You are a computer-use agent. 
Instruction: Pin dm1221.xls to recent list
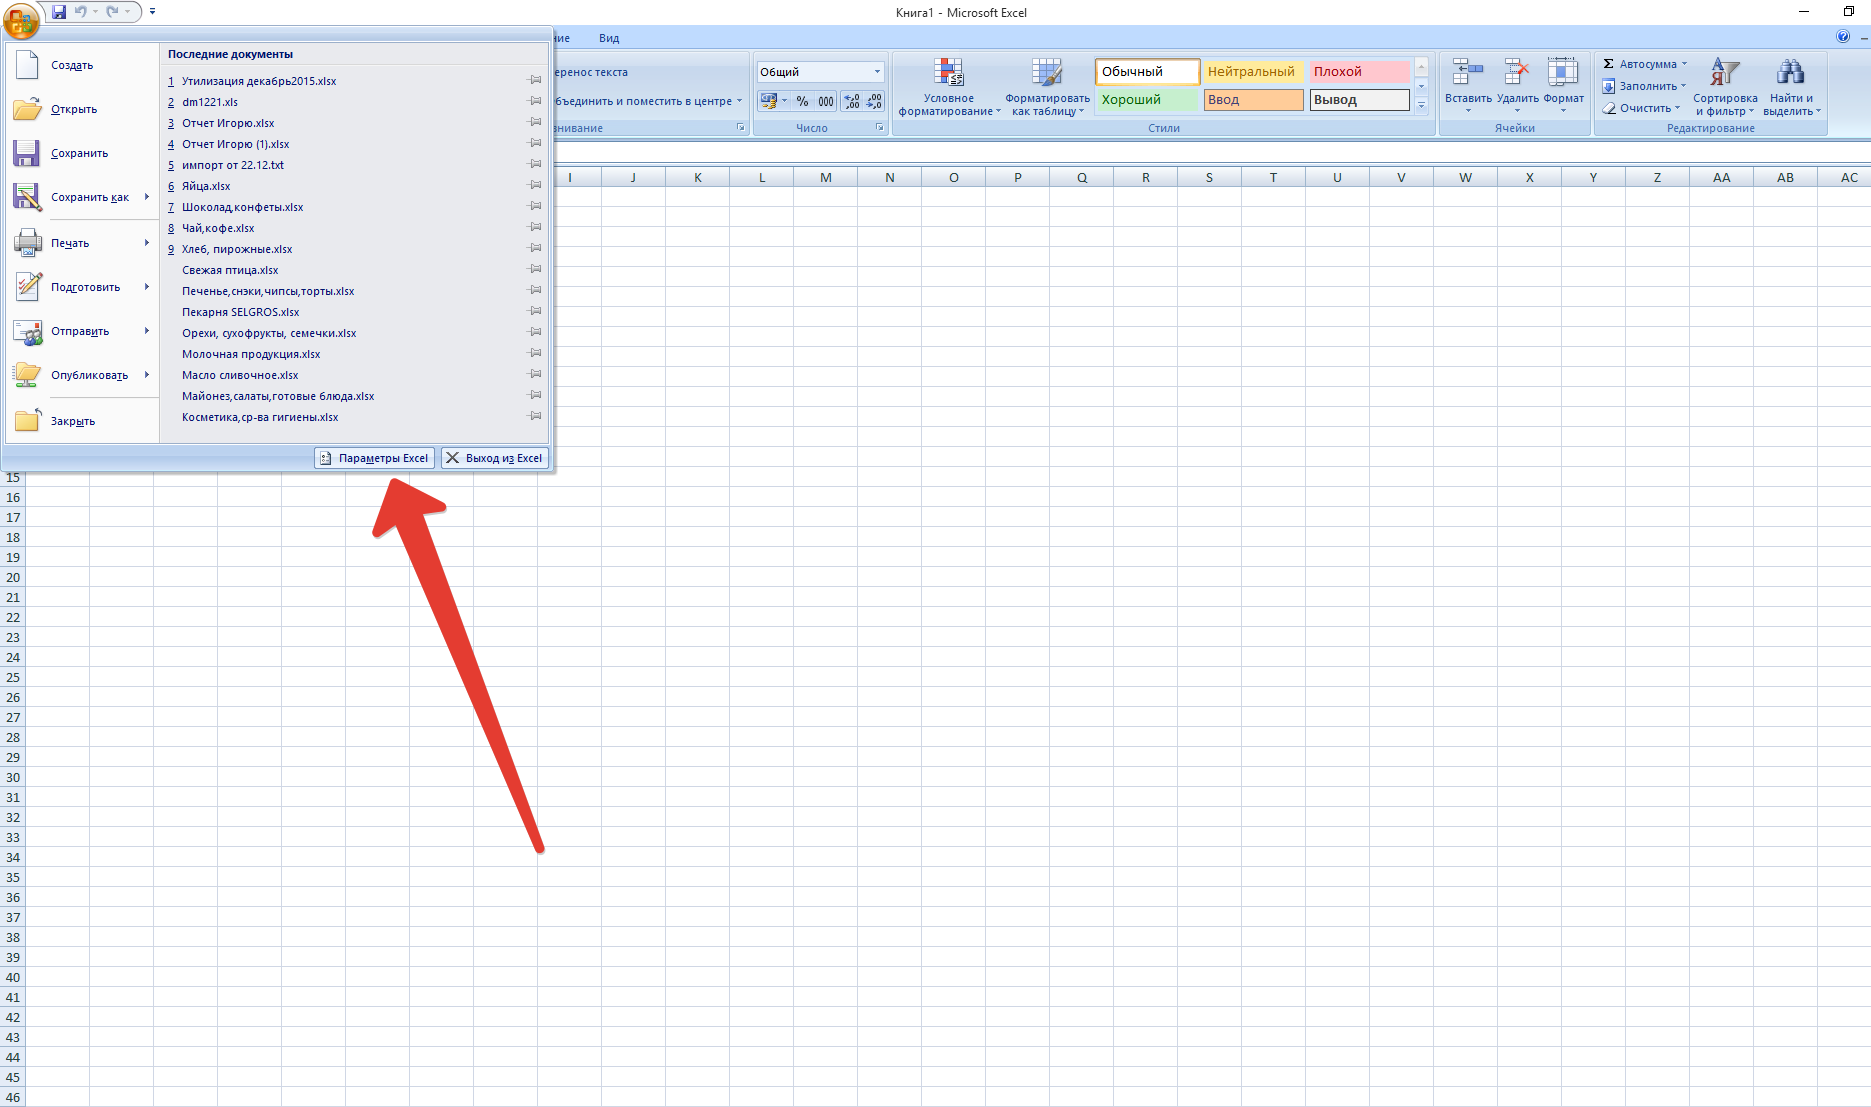pos(535,101)
